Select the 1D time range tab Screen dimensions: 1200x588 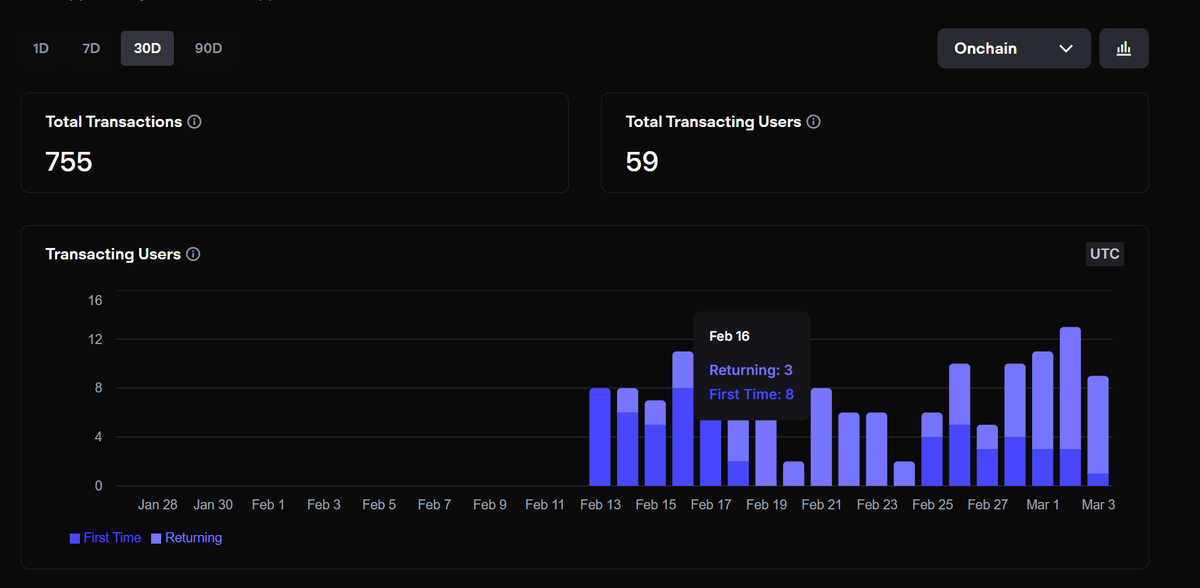pyautogui.click(x=41, y=48)
